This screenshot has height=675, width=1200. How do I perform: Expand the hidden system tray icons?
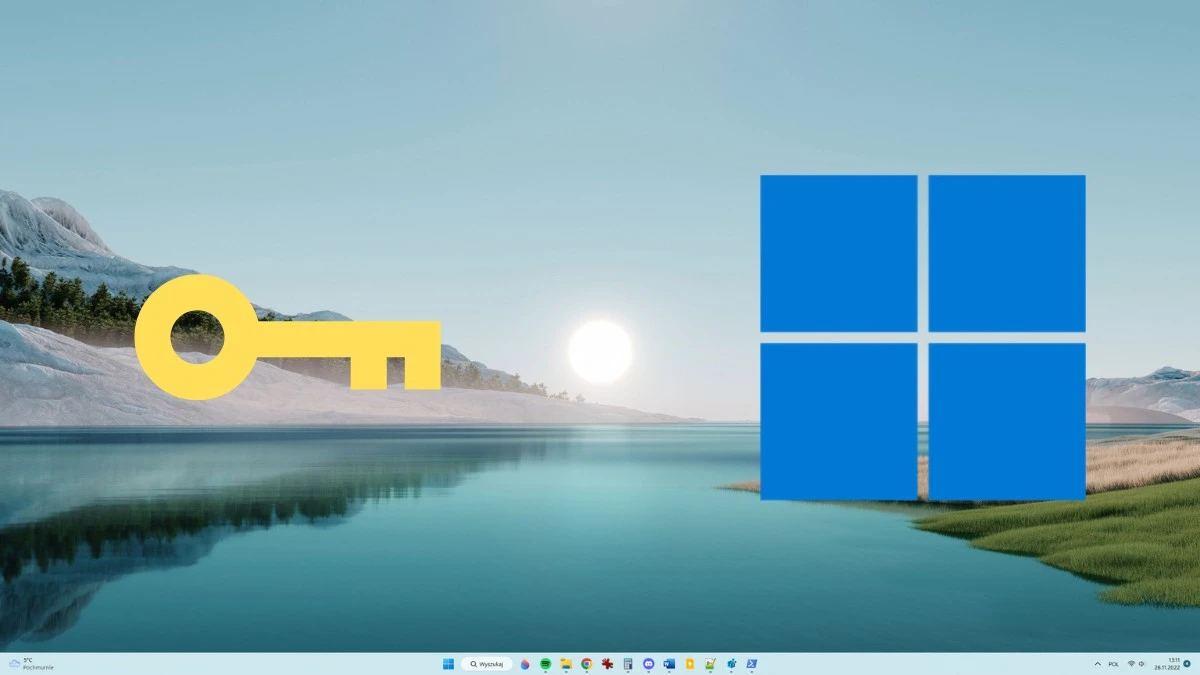point(1098,663)
